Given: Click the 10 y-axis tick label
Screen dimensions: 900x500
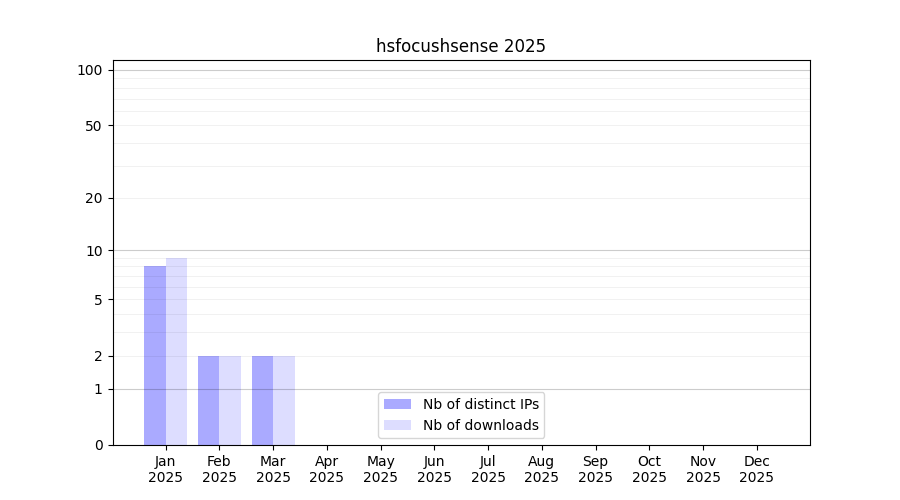Looking at the screenshot, I should click(x=94, y=251).
